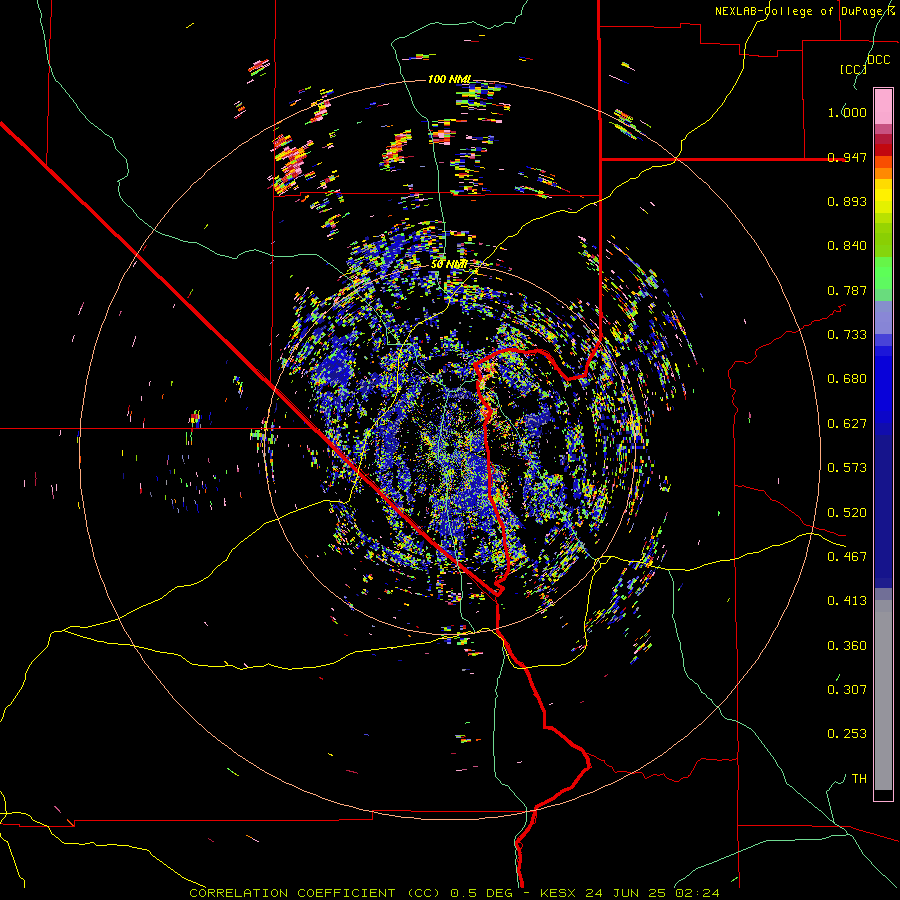Click the TH threshold label

coord(859,779)
